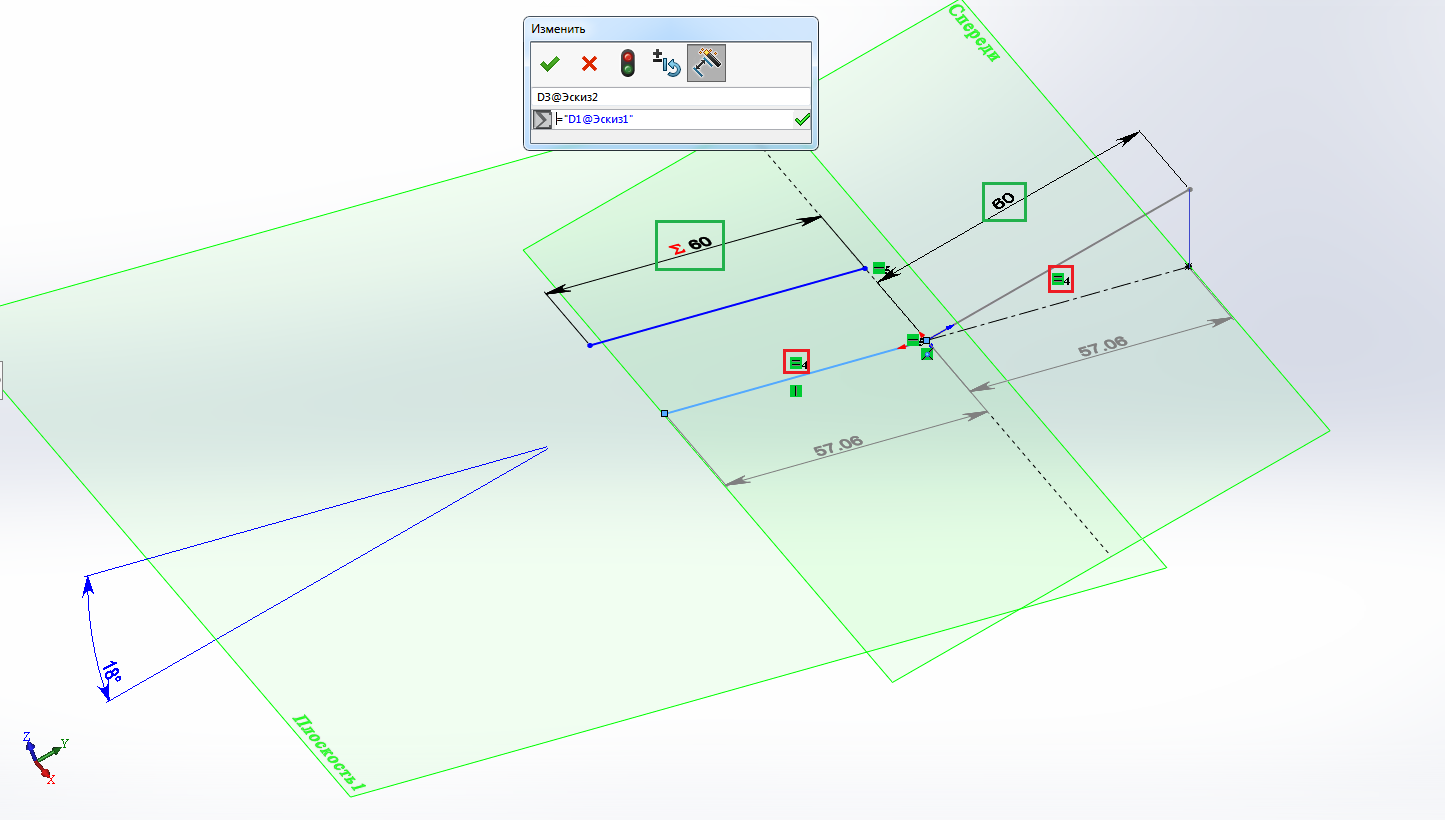Click the plus-minus spin increment reset icon

(667, 63)
